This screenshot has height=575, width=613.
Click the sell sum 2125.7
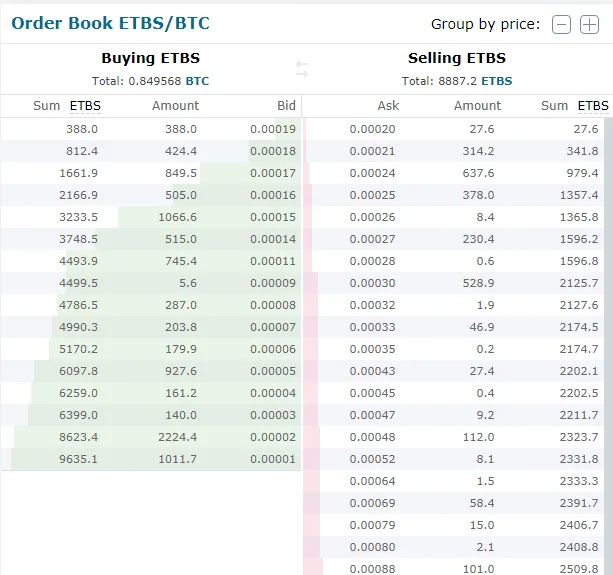point(579,283)
